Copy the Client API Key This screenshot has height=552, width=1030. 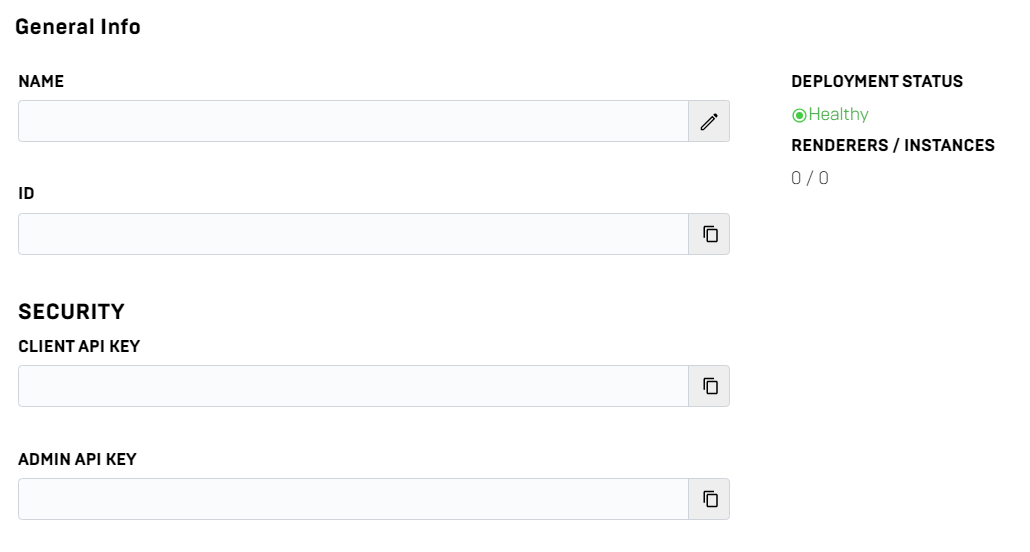[x=709, y=386]
